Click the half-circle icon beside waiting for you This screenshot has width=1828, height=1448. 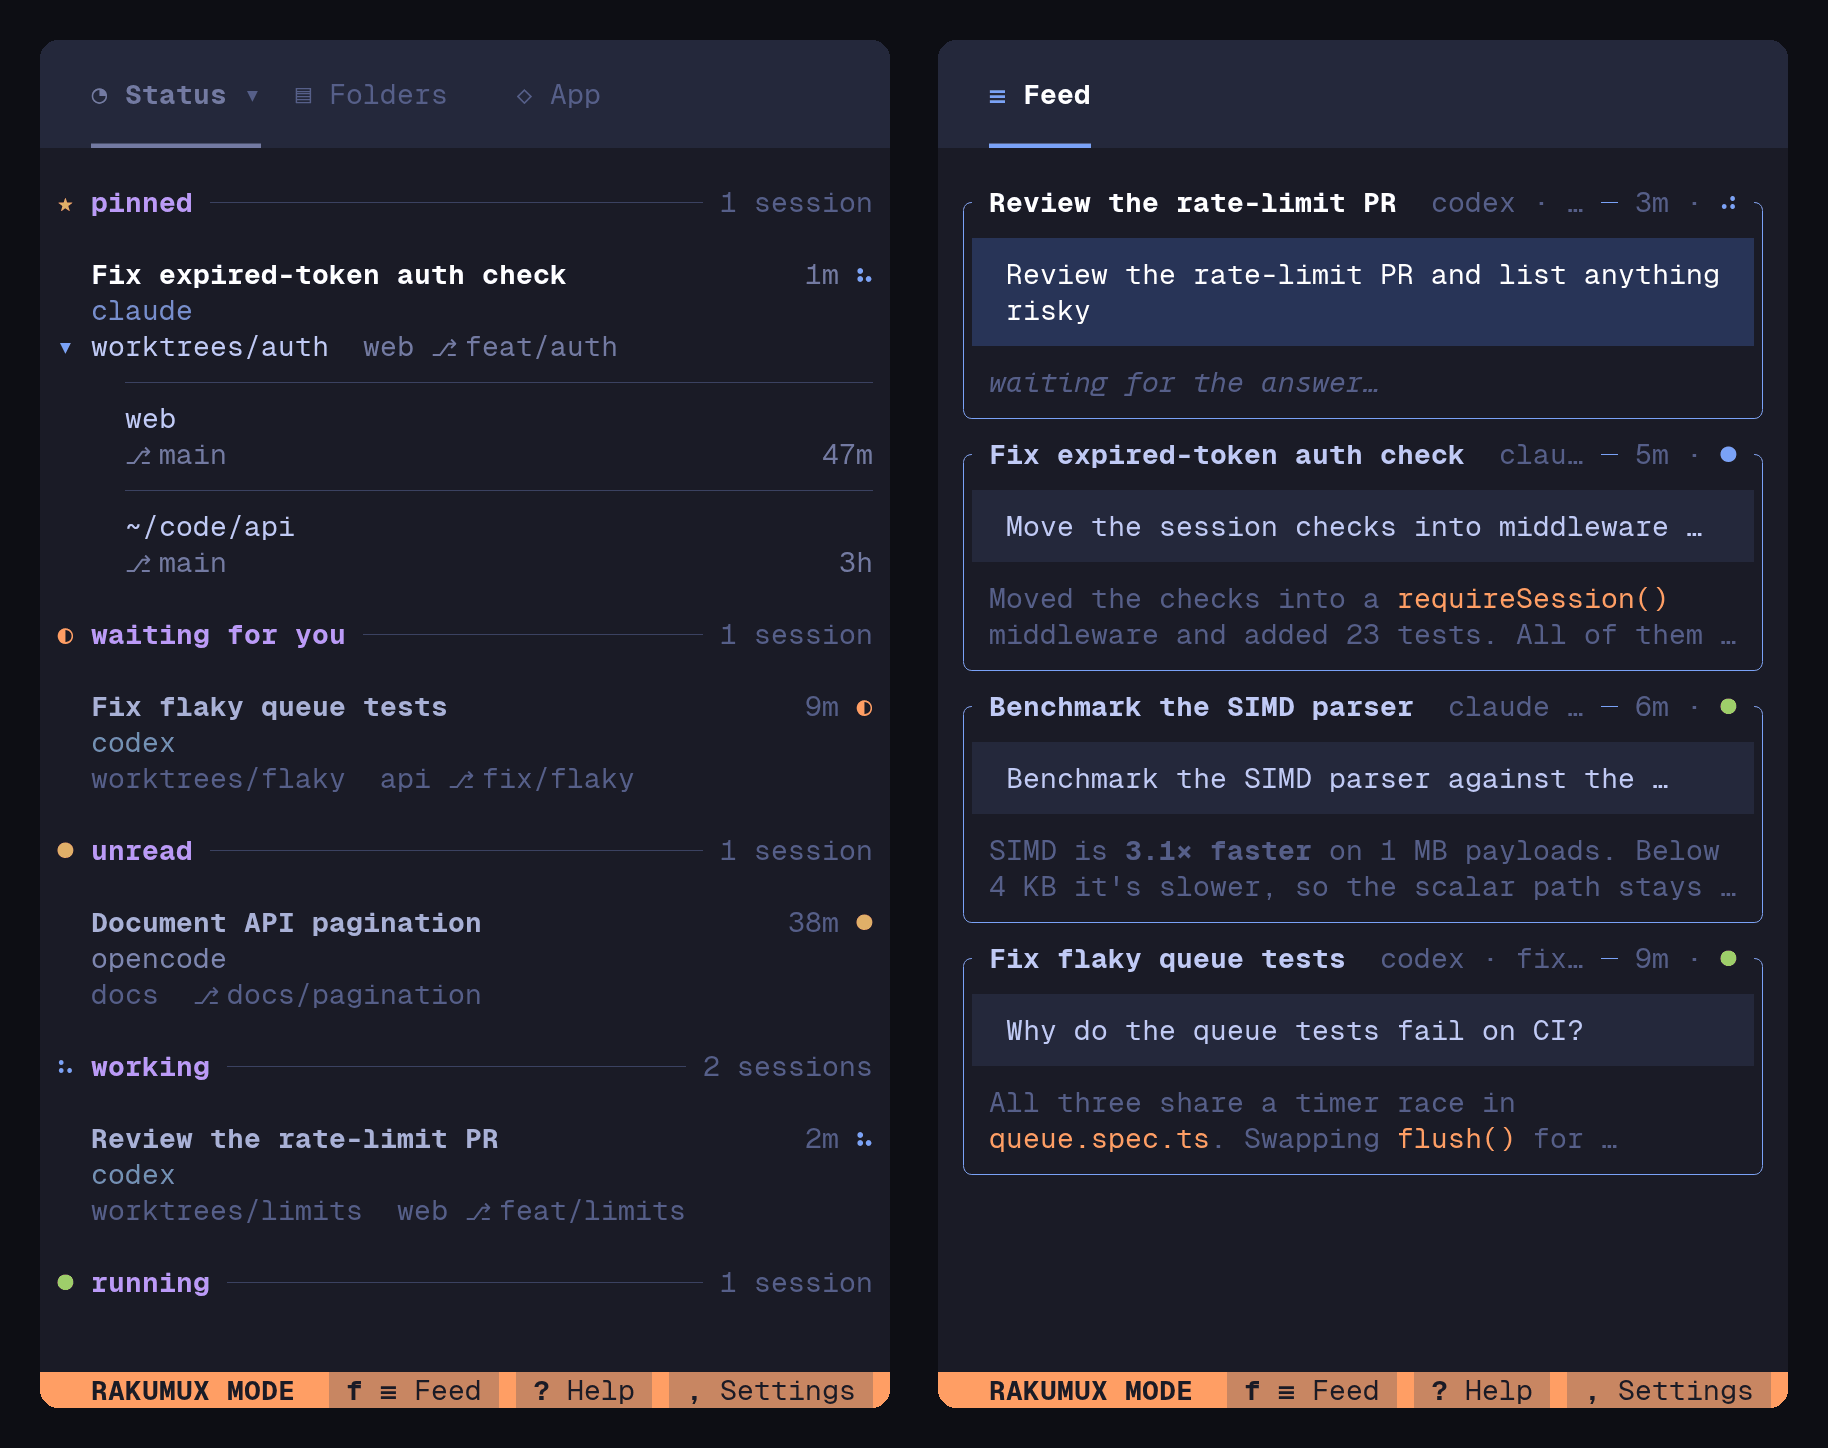(x=65, y=636)
